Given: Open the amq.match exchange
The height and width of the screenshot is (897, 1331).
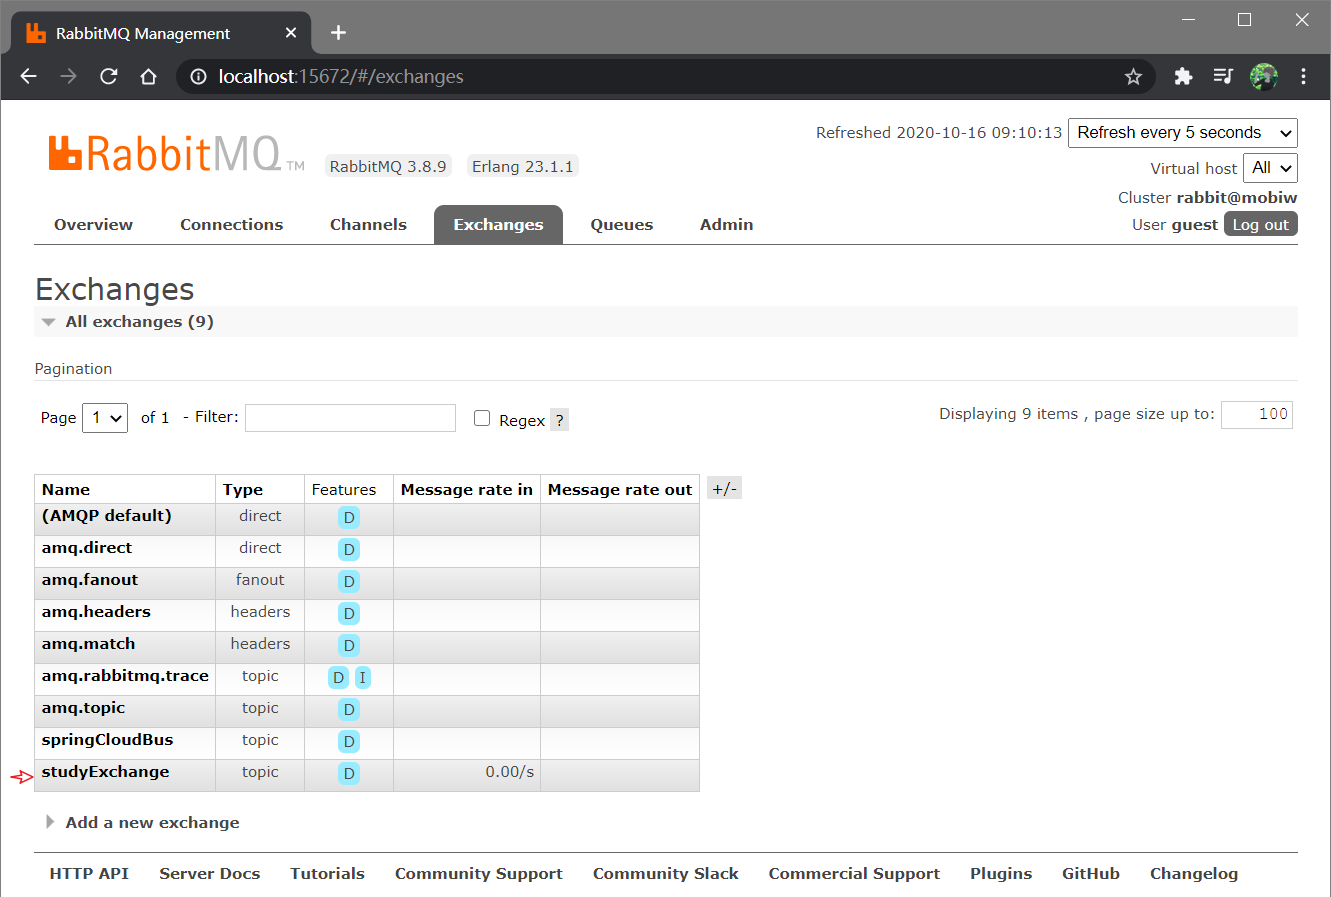Looking at the screenshot, I should click(88, 644).
